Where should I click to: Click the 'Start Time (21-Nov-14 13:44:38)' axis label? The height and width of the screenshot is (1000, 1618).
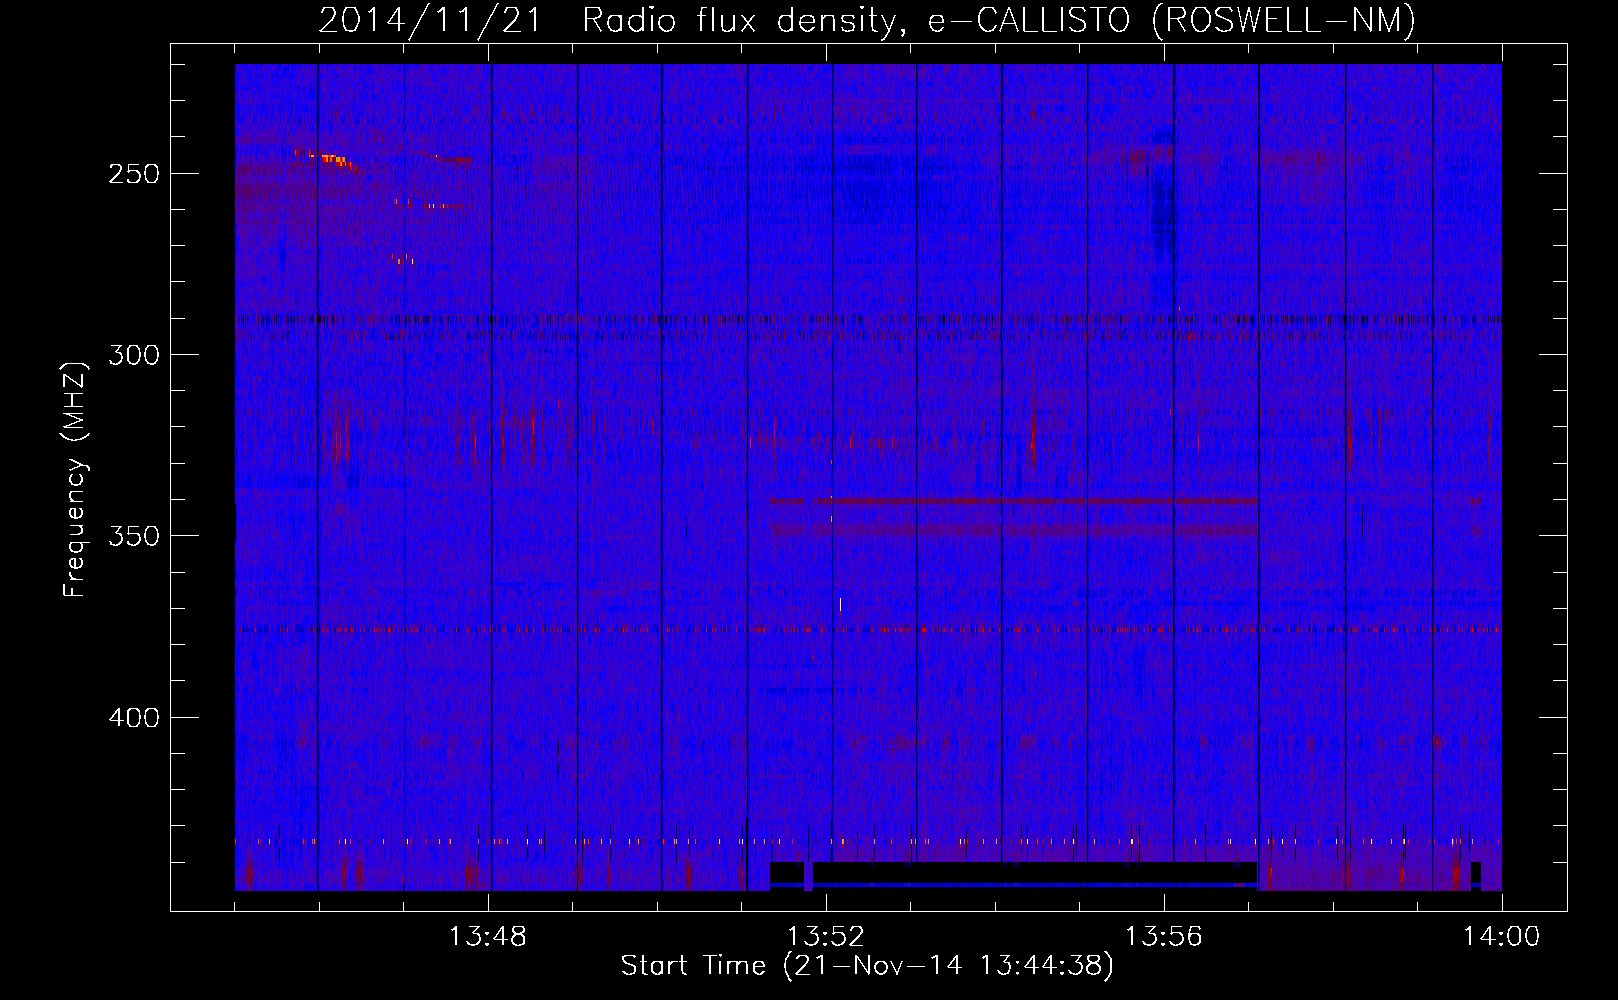[867, 966]
